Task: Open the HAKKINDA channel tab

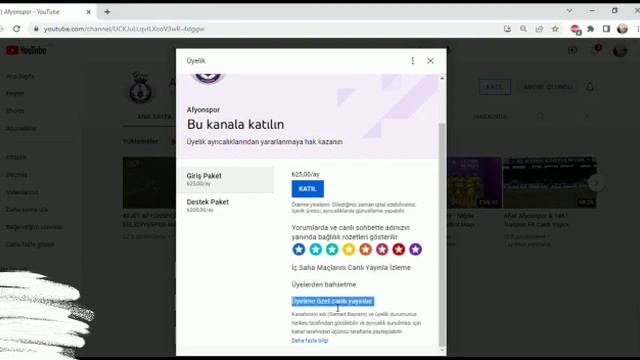Action: coord(490,117)
